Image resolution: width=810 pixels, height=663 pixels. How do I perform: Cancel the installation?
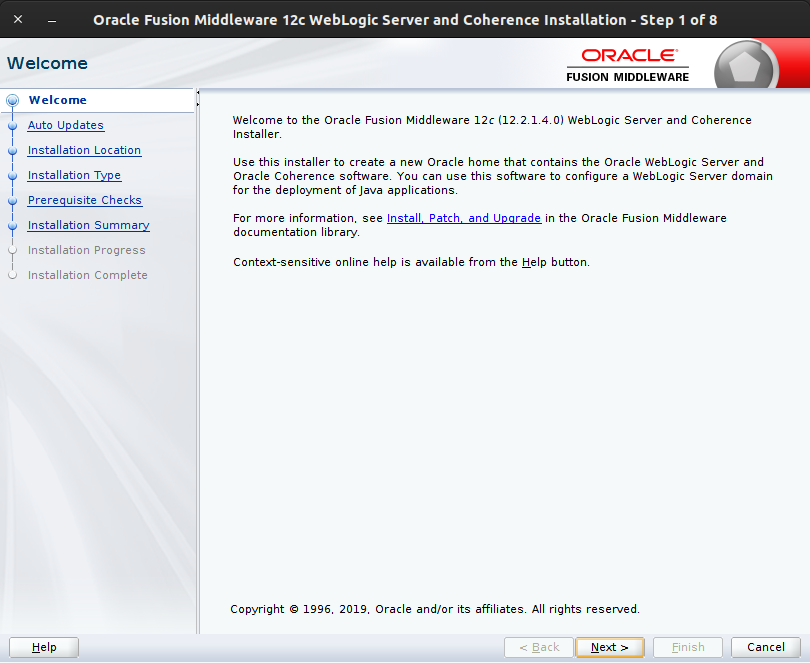[x=766, y=647]
